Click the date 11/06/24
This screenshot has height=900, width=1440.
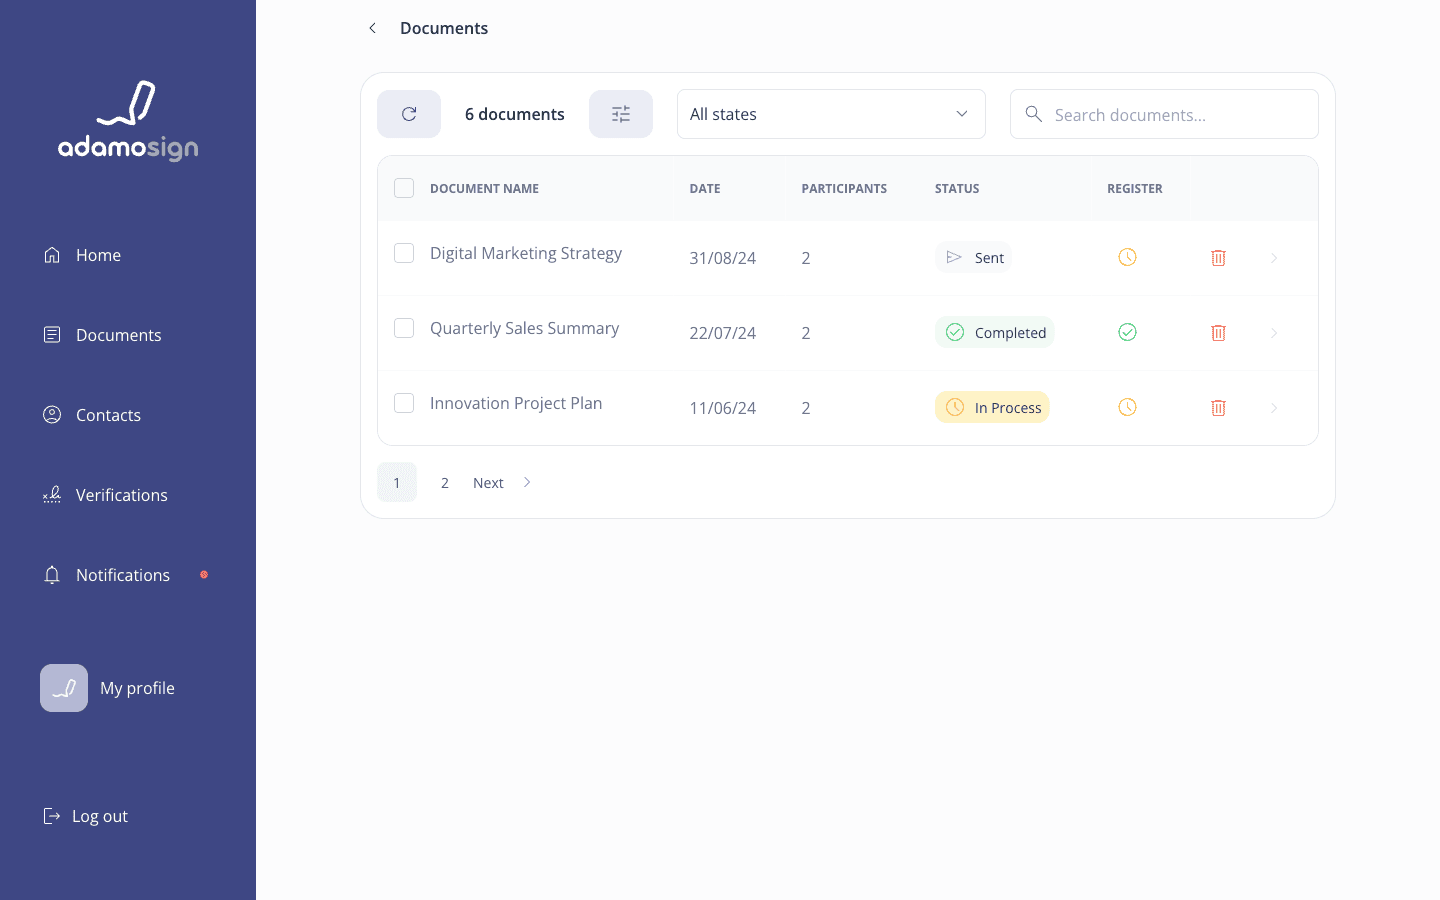pos(722,408)
